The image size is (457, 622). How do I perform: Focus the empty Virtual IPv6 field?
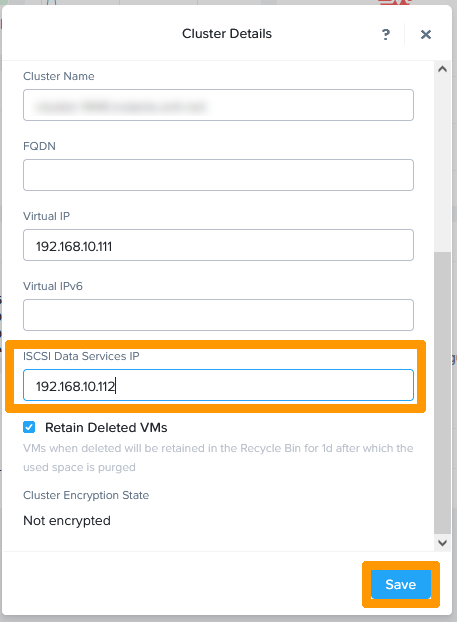point(218,315)
